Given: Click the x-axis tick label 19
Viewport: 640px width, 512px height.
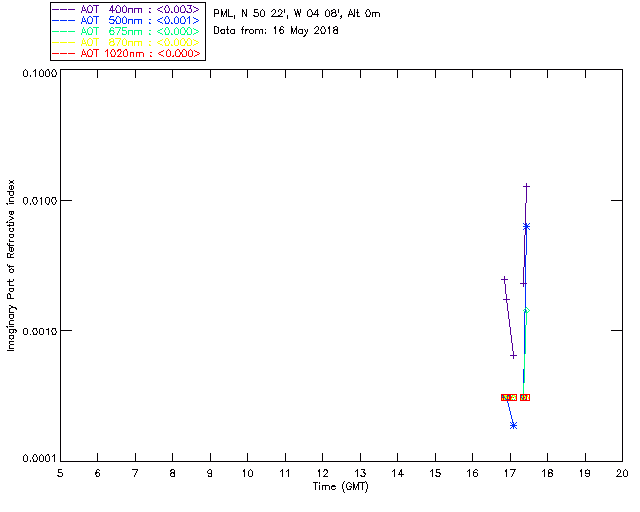Looking at the screenshot, I should point(585,473).
